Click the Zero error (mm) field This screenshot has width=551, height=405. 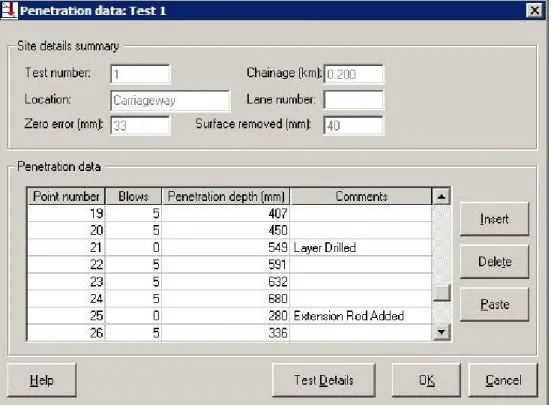point(140,125)
